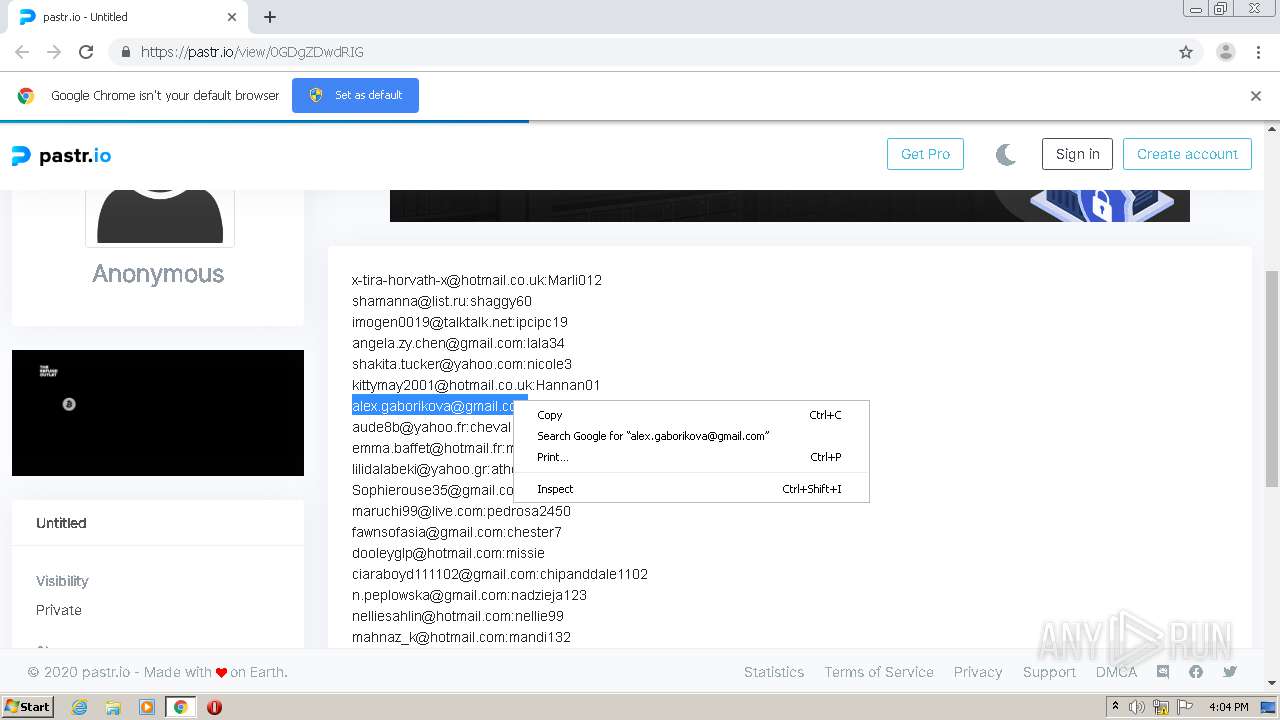
Task: Click Facebook icon in footer
Action: [x=1196, y=672]
